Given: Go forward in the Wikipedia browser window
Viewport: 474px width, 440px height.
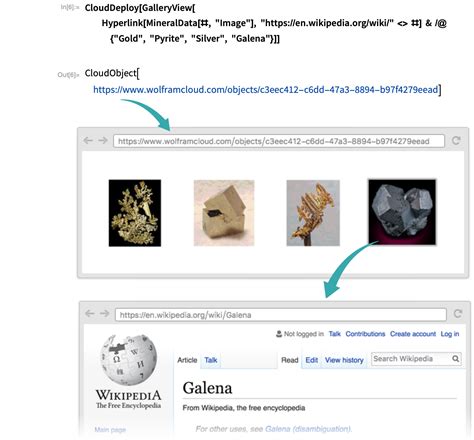Looking at the screenshot, I should point(105,314).
